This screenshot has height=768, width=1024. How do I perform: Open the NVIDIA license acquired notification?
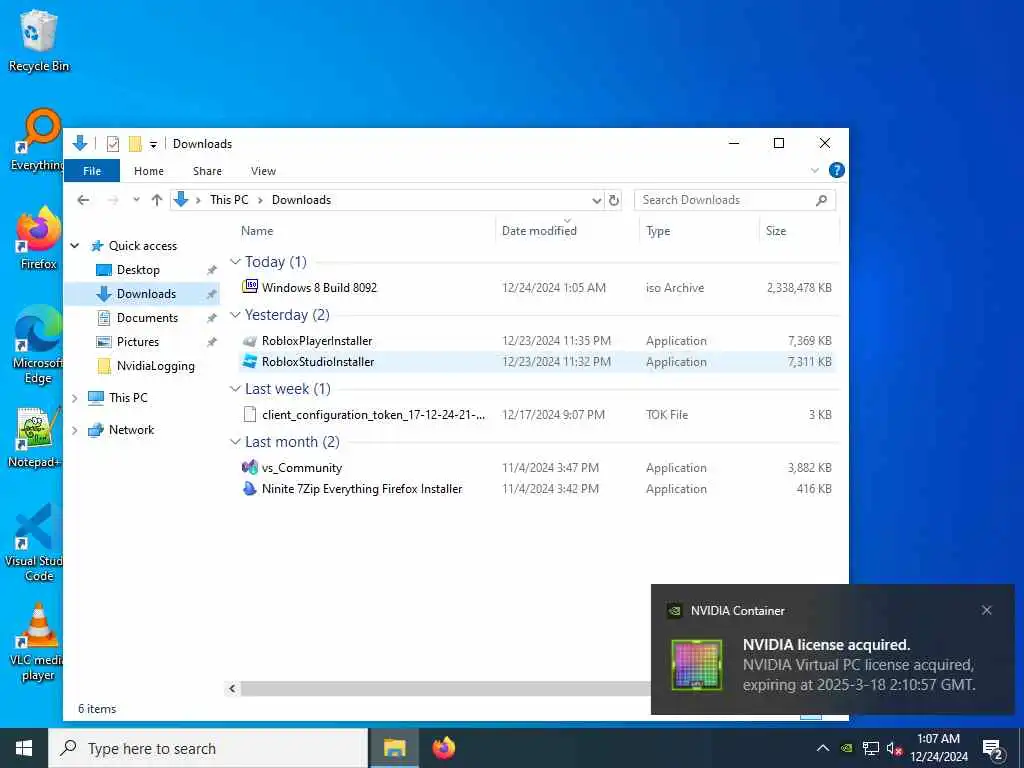pos(833,649)
